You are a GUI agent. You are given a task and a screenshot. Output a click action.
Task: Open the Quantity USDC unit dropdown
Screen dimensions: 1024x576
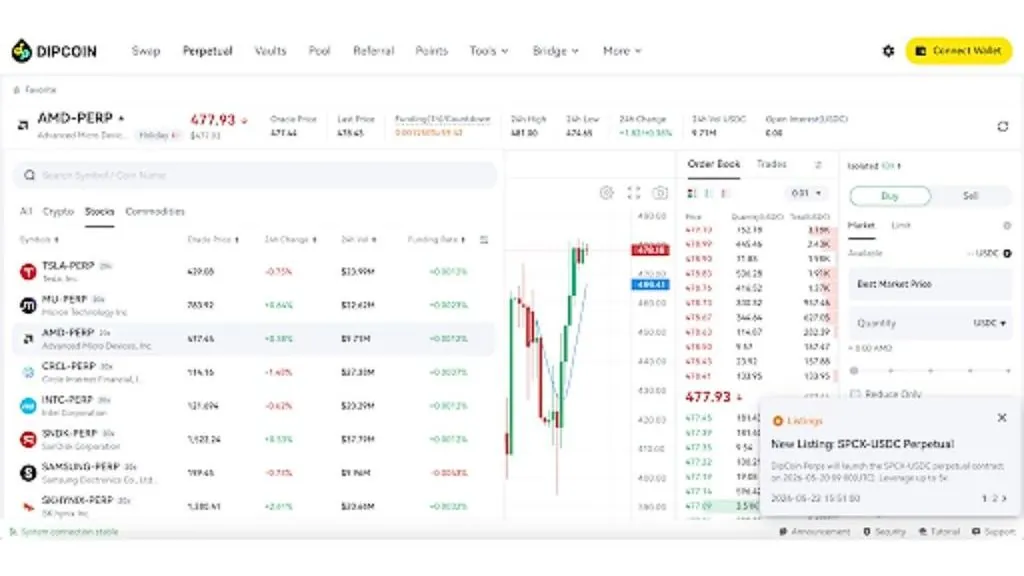click(989, 323)
